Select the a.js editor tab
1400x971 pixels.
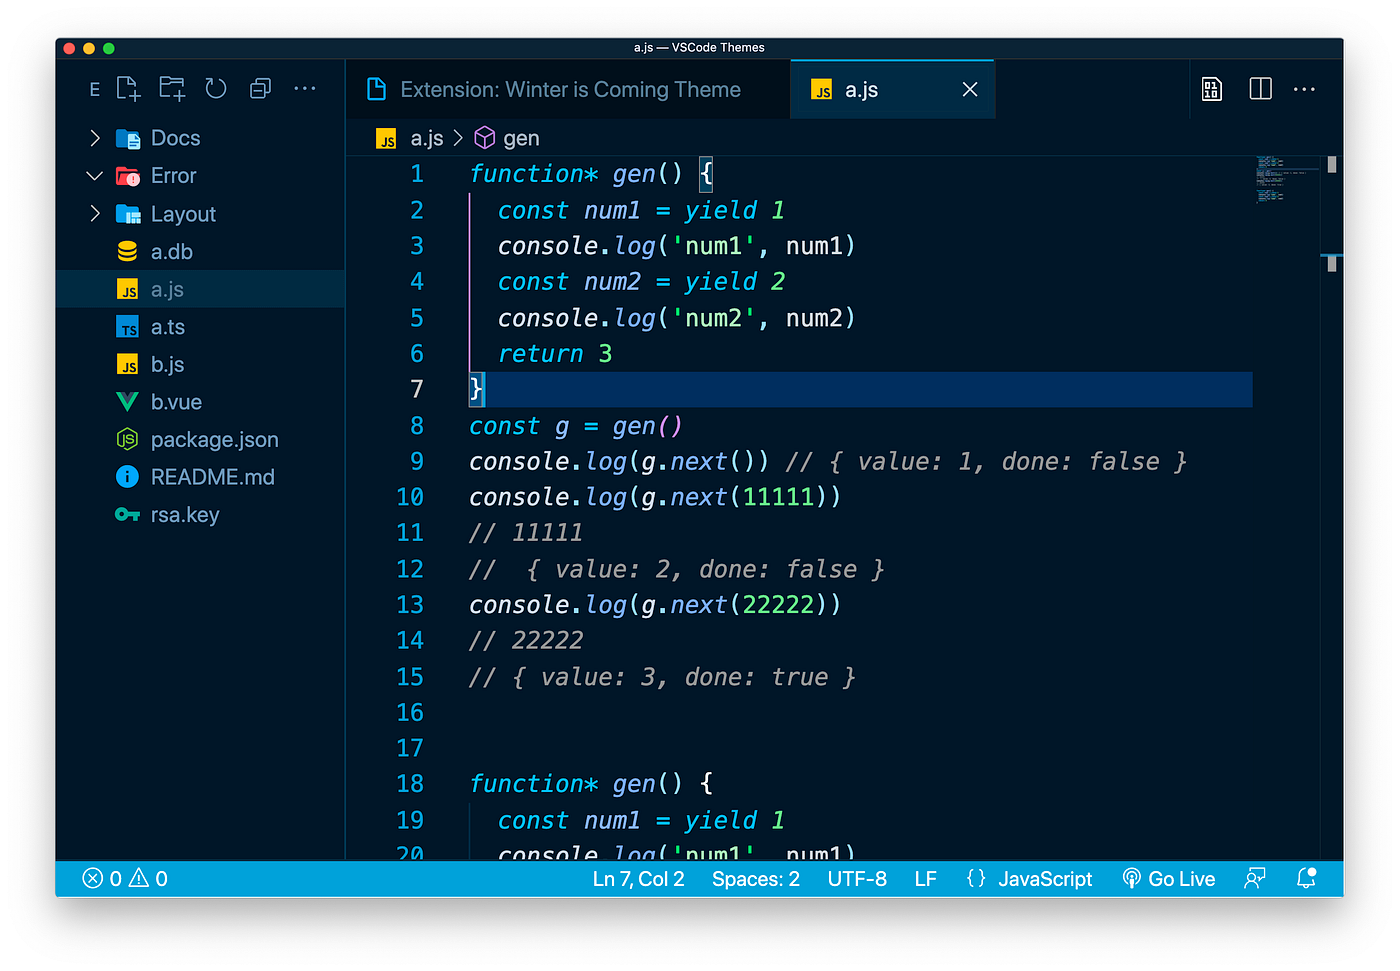coord(861,89)
